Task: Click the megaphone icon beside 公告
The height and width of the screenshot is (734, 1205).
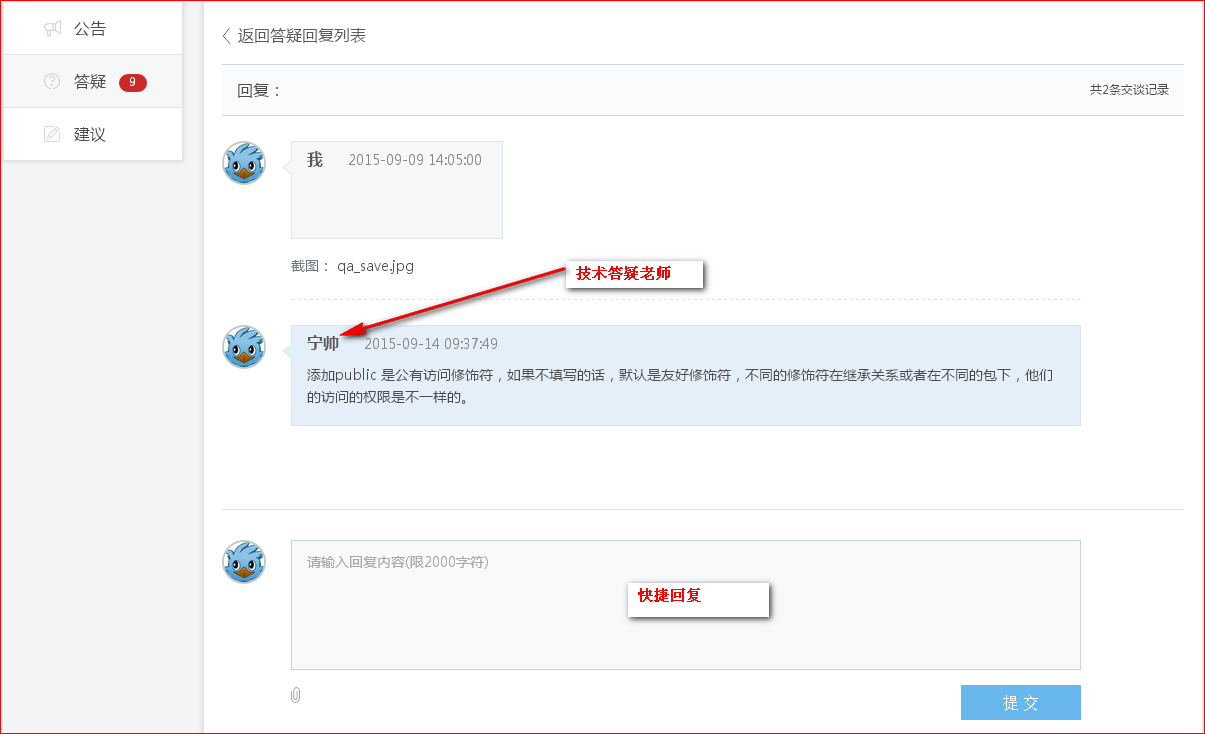Action: tap(53, 29)
